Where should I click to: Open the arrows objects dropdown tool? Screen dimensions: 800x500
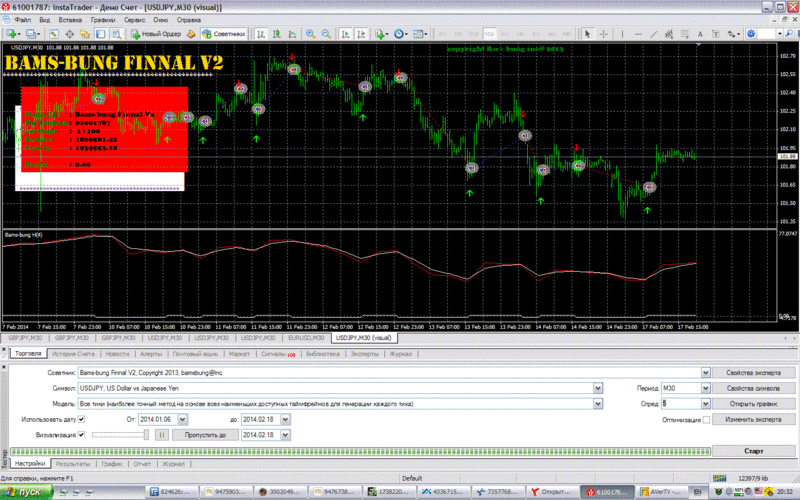pyautogui.click(x=734, y=34)
